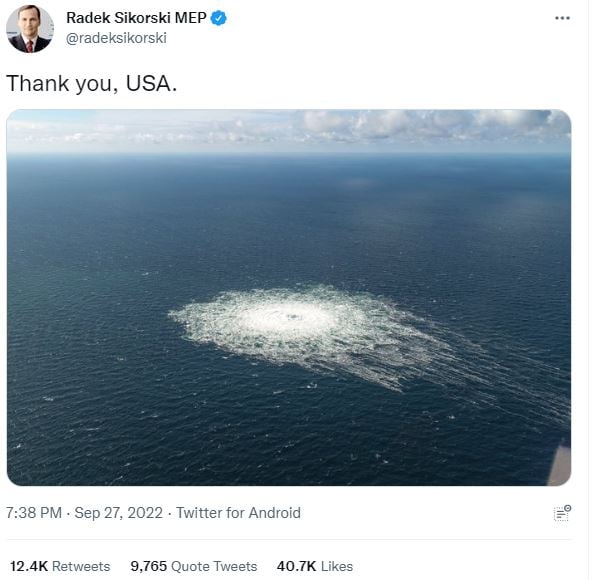This screenshot has height=580, width=595.
Task: Click the Sep 27, 2022 date
Action: 118,513
